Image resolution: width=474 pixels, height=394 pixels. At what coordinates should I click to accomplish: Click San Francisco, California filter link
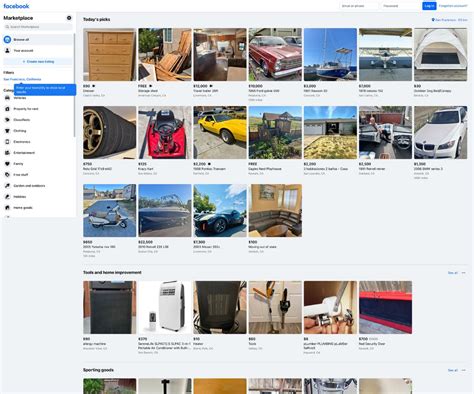pos(22,79)
